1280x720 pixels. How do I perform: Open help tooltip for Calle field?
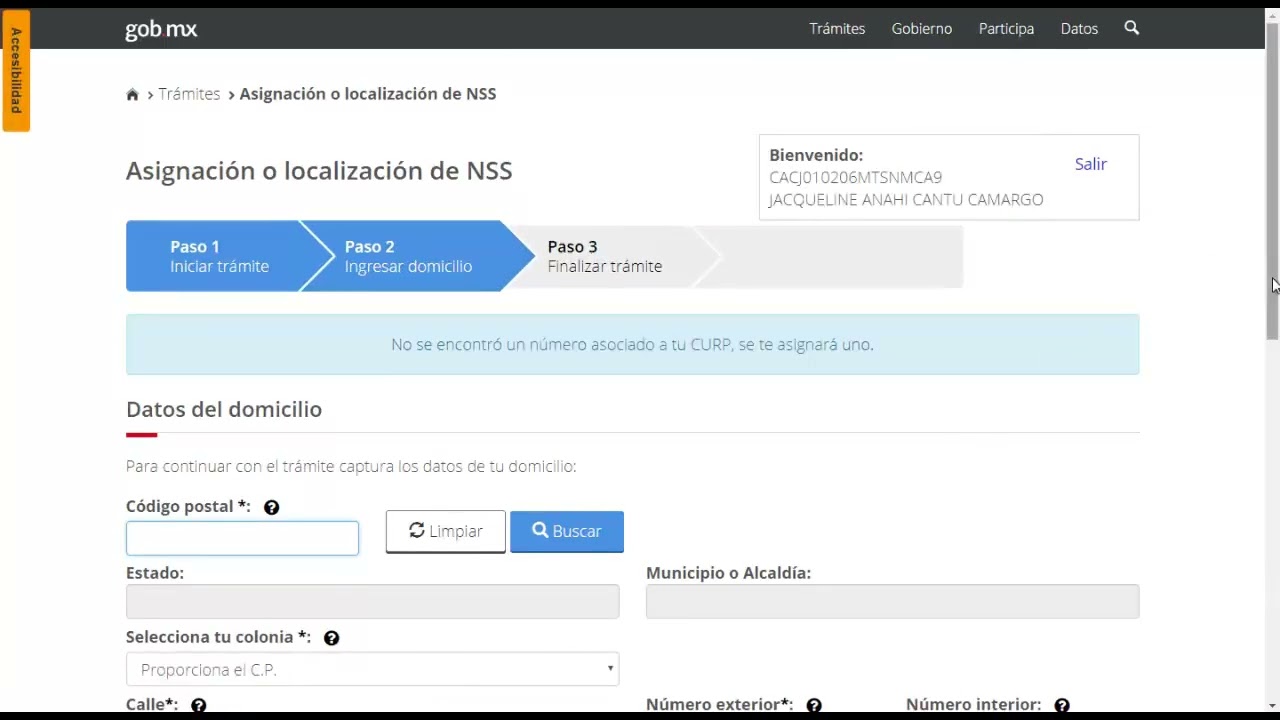tap(198, 706)
